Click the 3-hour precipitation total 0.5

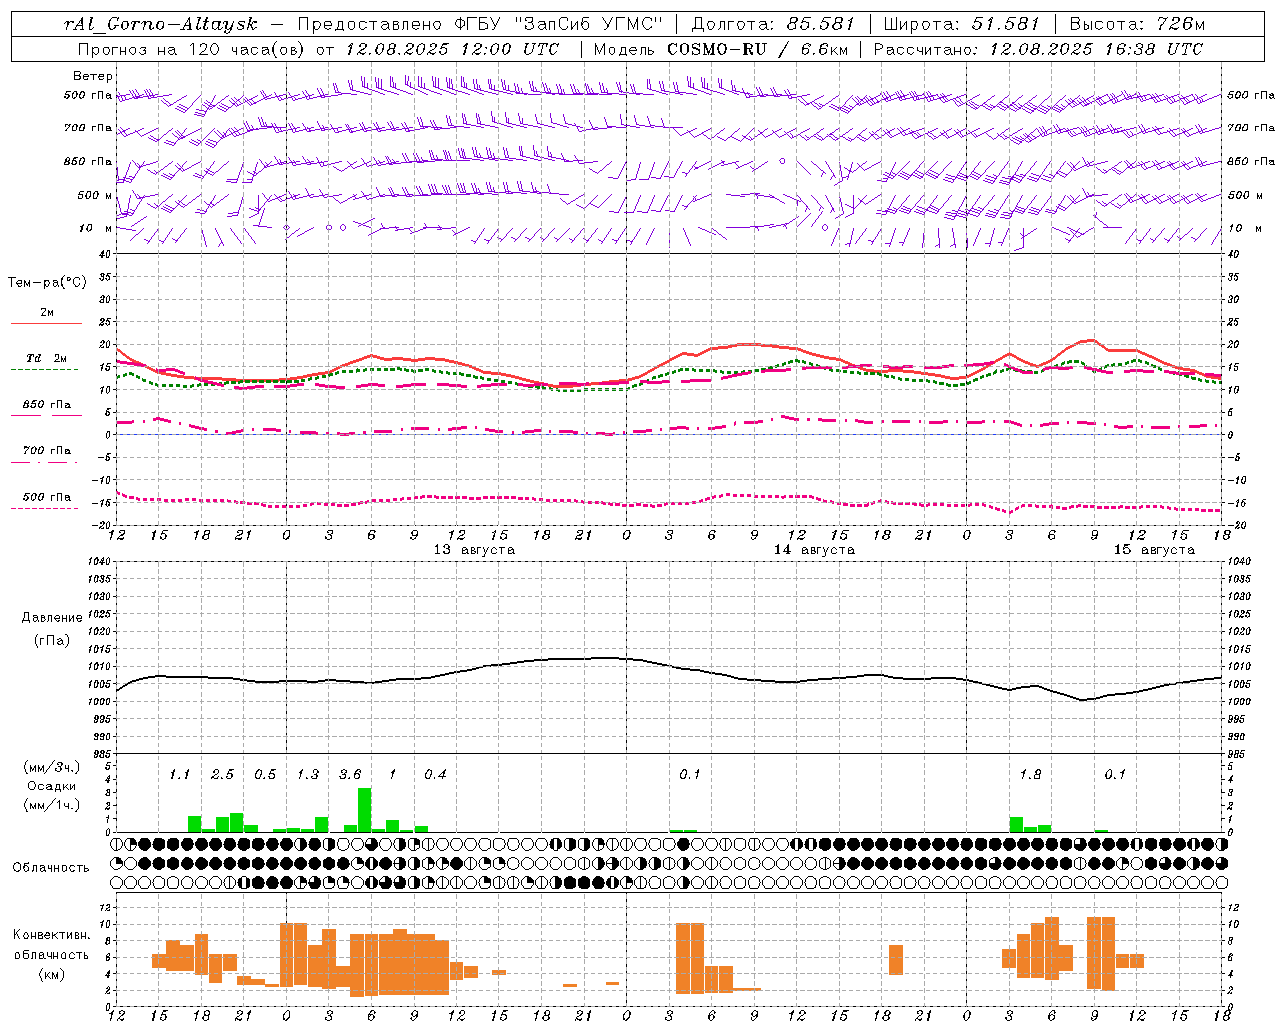click(x=265, y=775)
